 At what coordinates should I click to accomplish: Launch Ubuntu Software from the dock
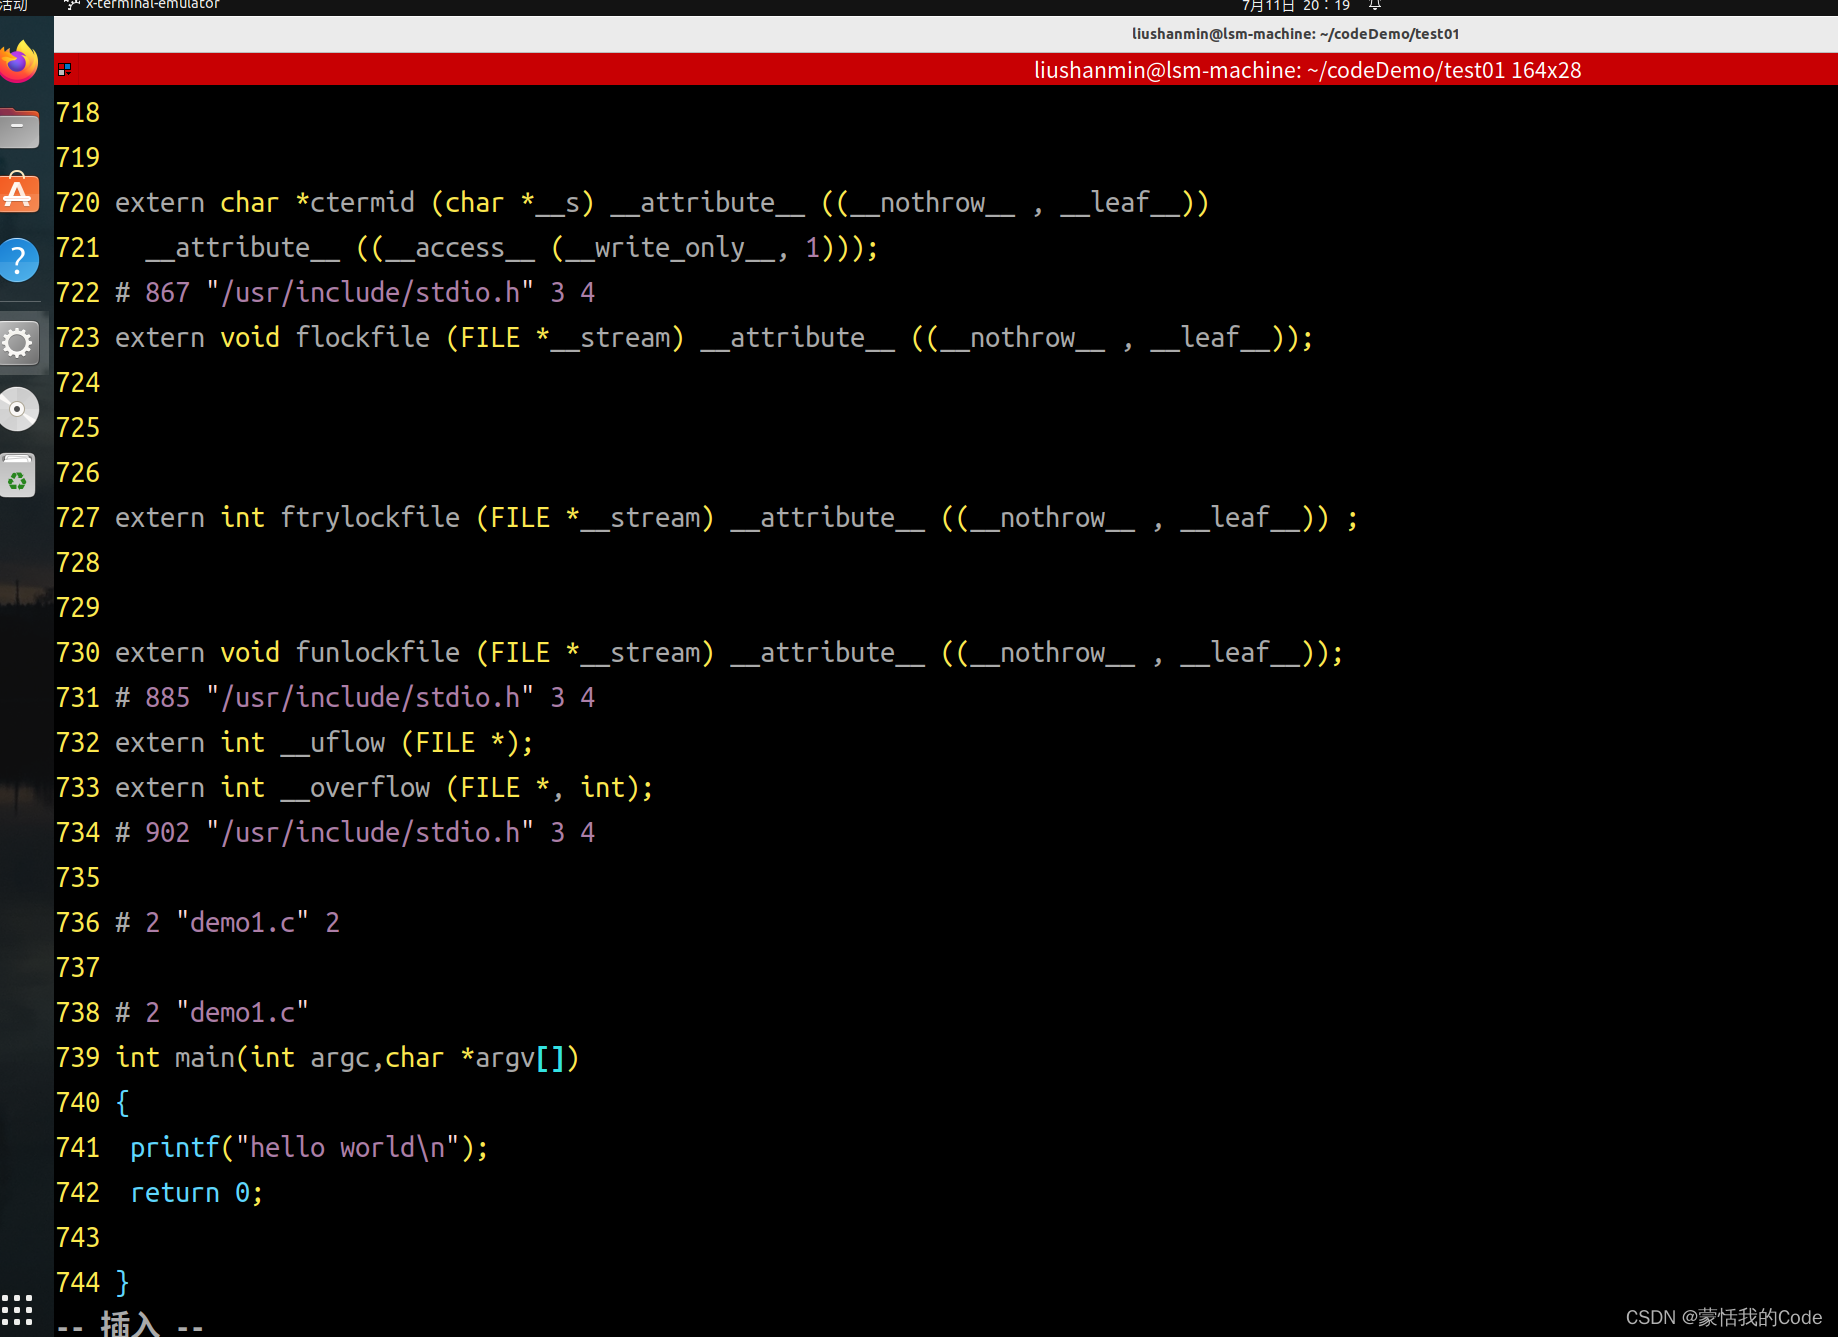pyautogui.click(x=19, y=193)
